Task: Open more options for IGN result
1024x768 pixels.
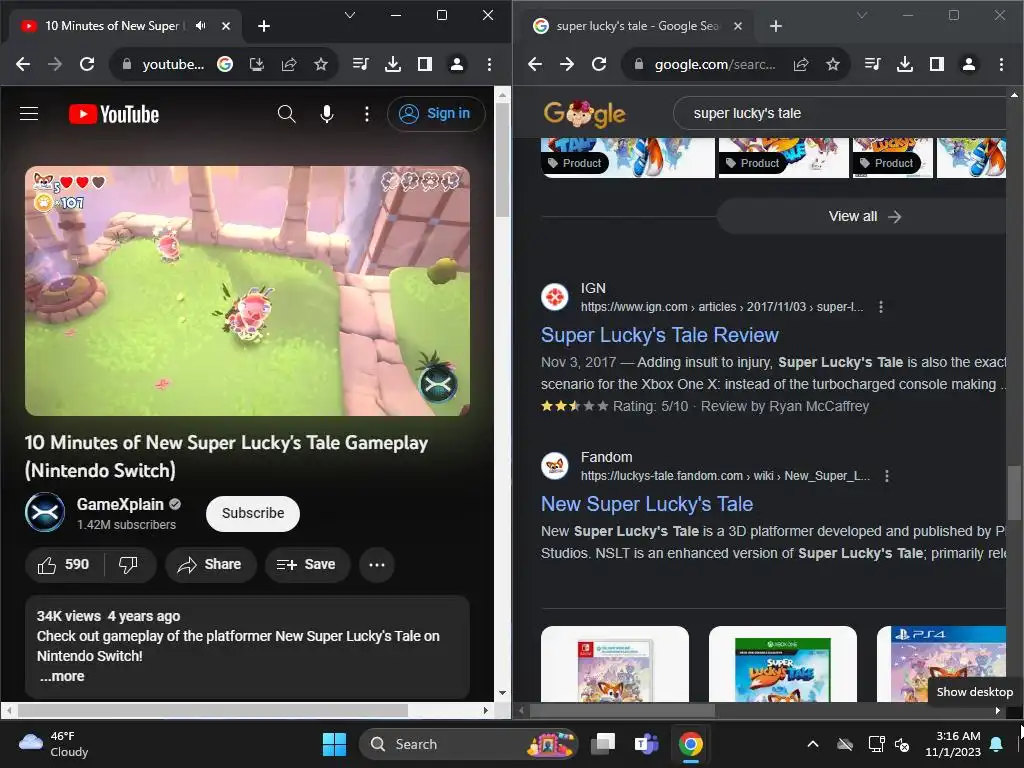Action: pyautogui.click(x=881, y=307)
